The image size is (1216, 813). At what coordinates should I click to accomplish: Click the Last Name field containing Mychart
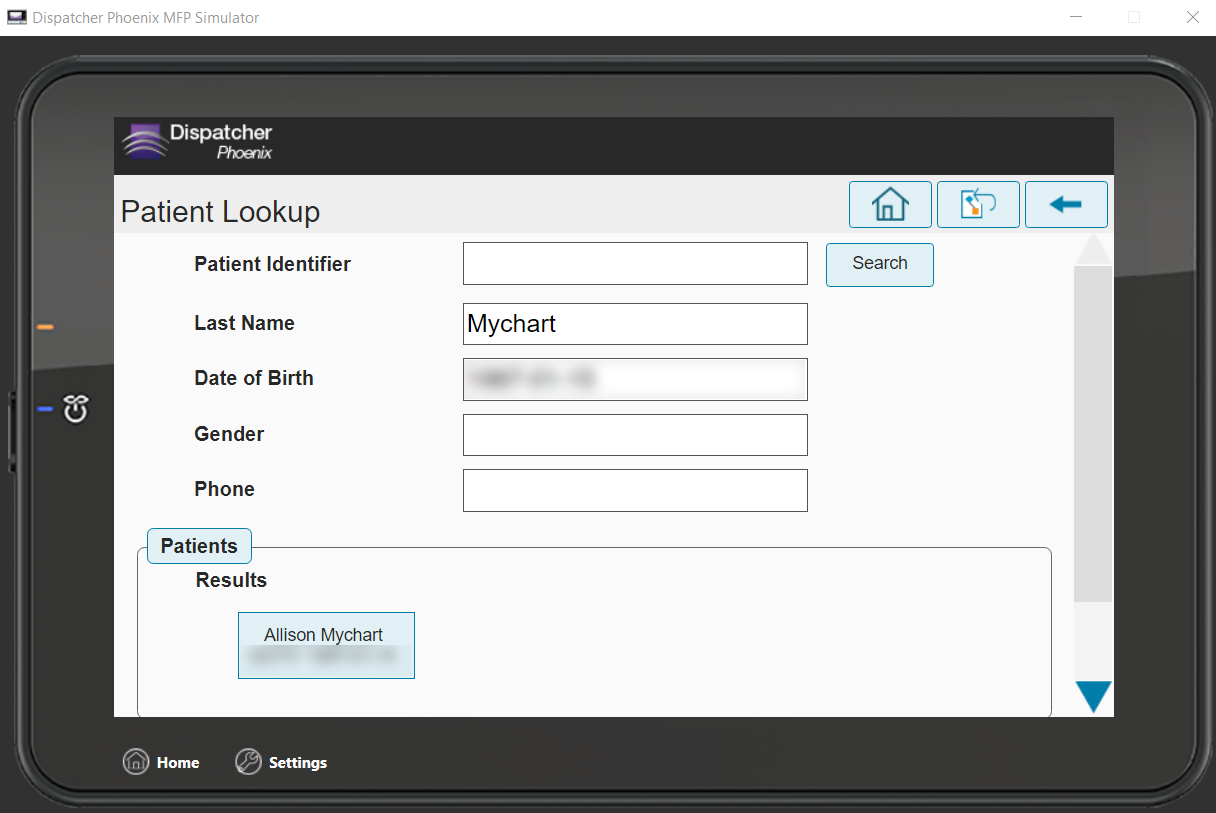(x=635, y=324)
